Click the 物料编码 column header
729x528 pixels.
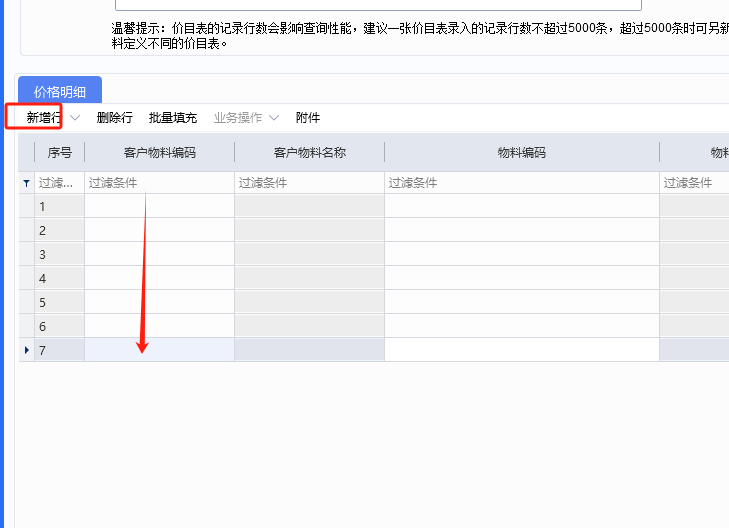pyautogui.click(x=522, y=153)
